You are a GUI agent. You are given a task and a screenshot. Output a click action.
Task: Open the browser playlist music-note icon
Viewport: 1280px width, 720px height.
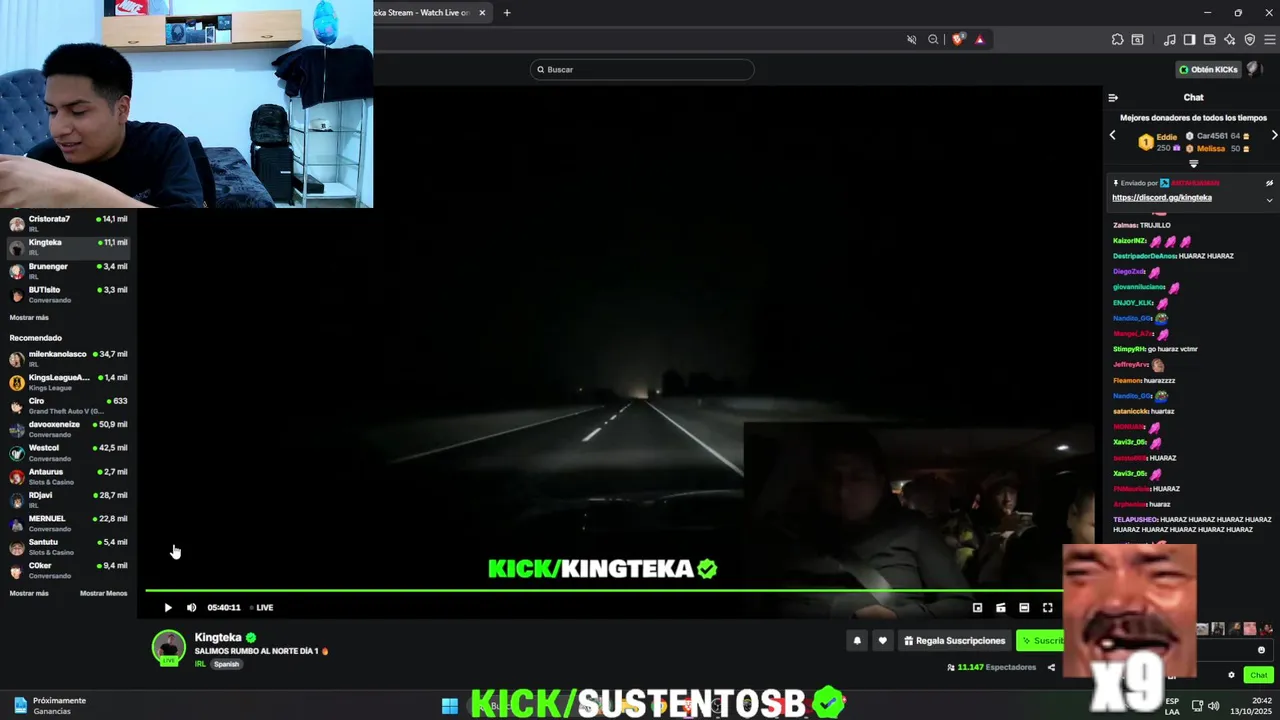click(1169, 40)
